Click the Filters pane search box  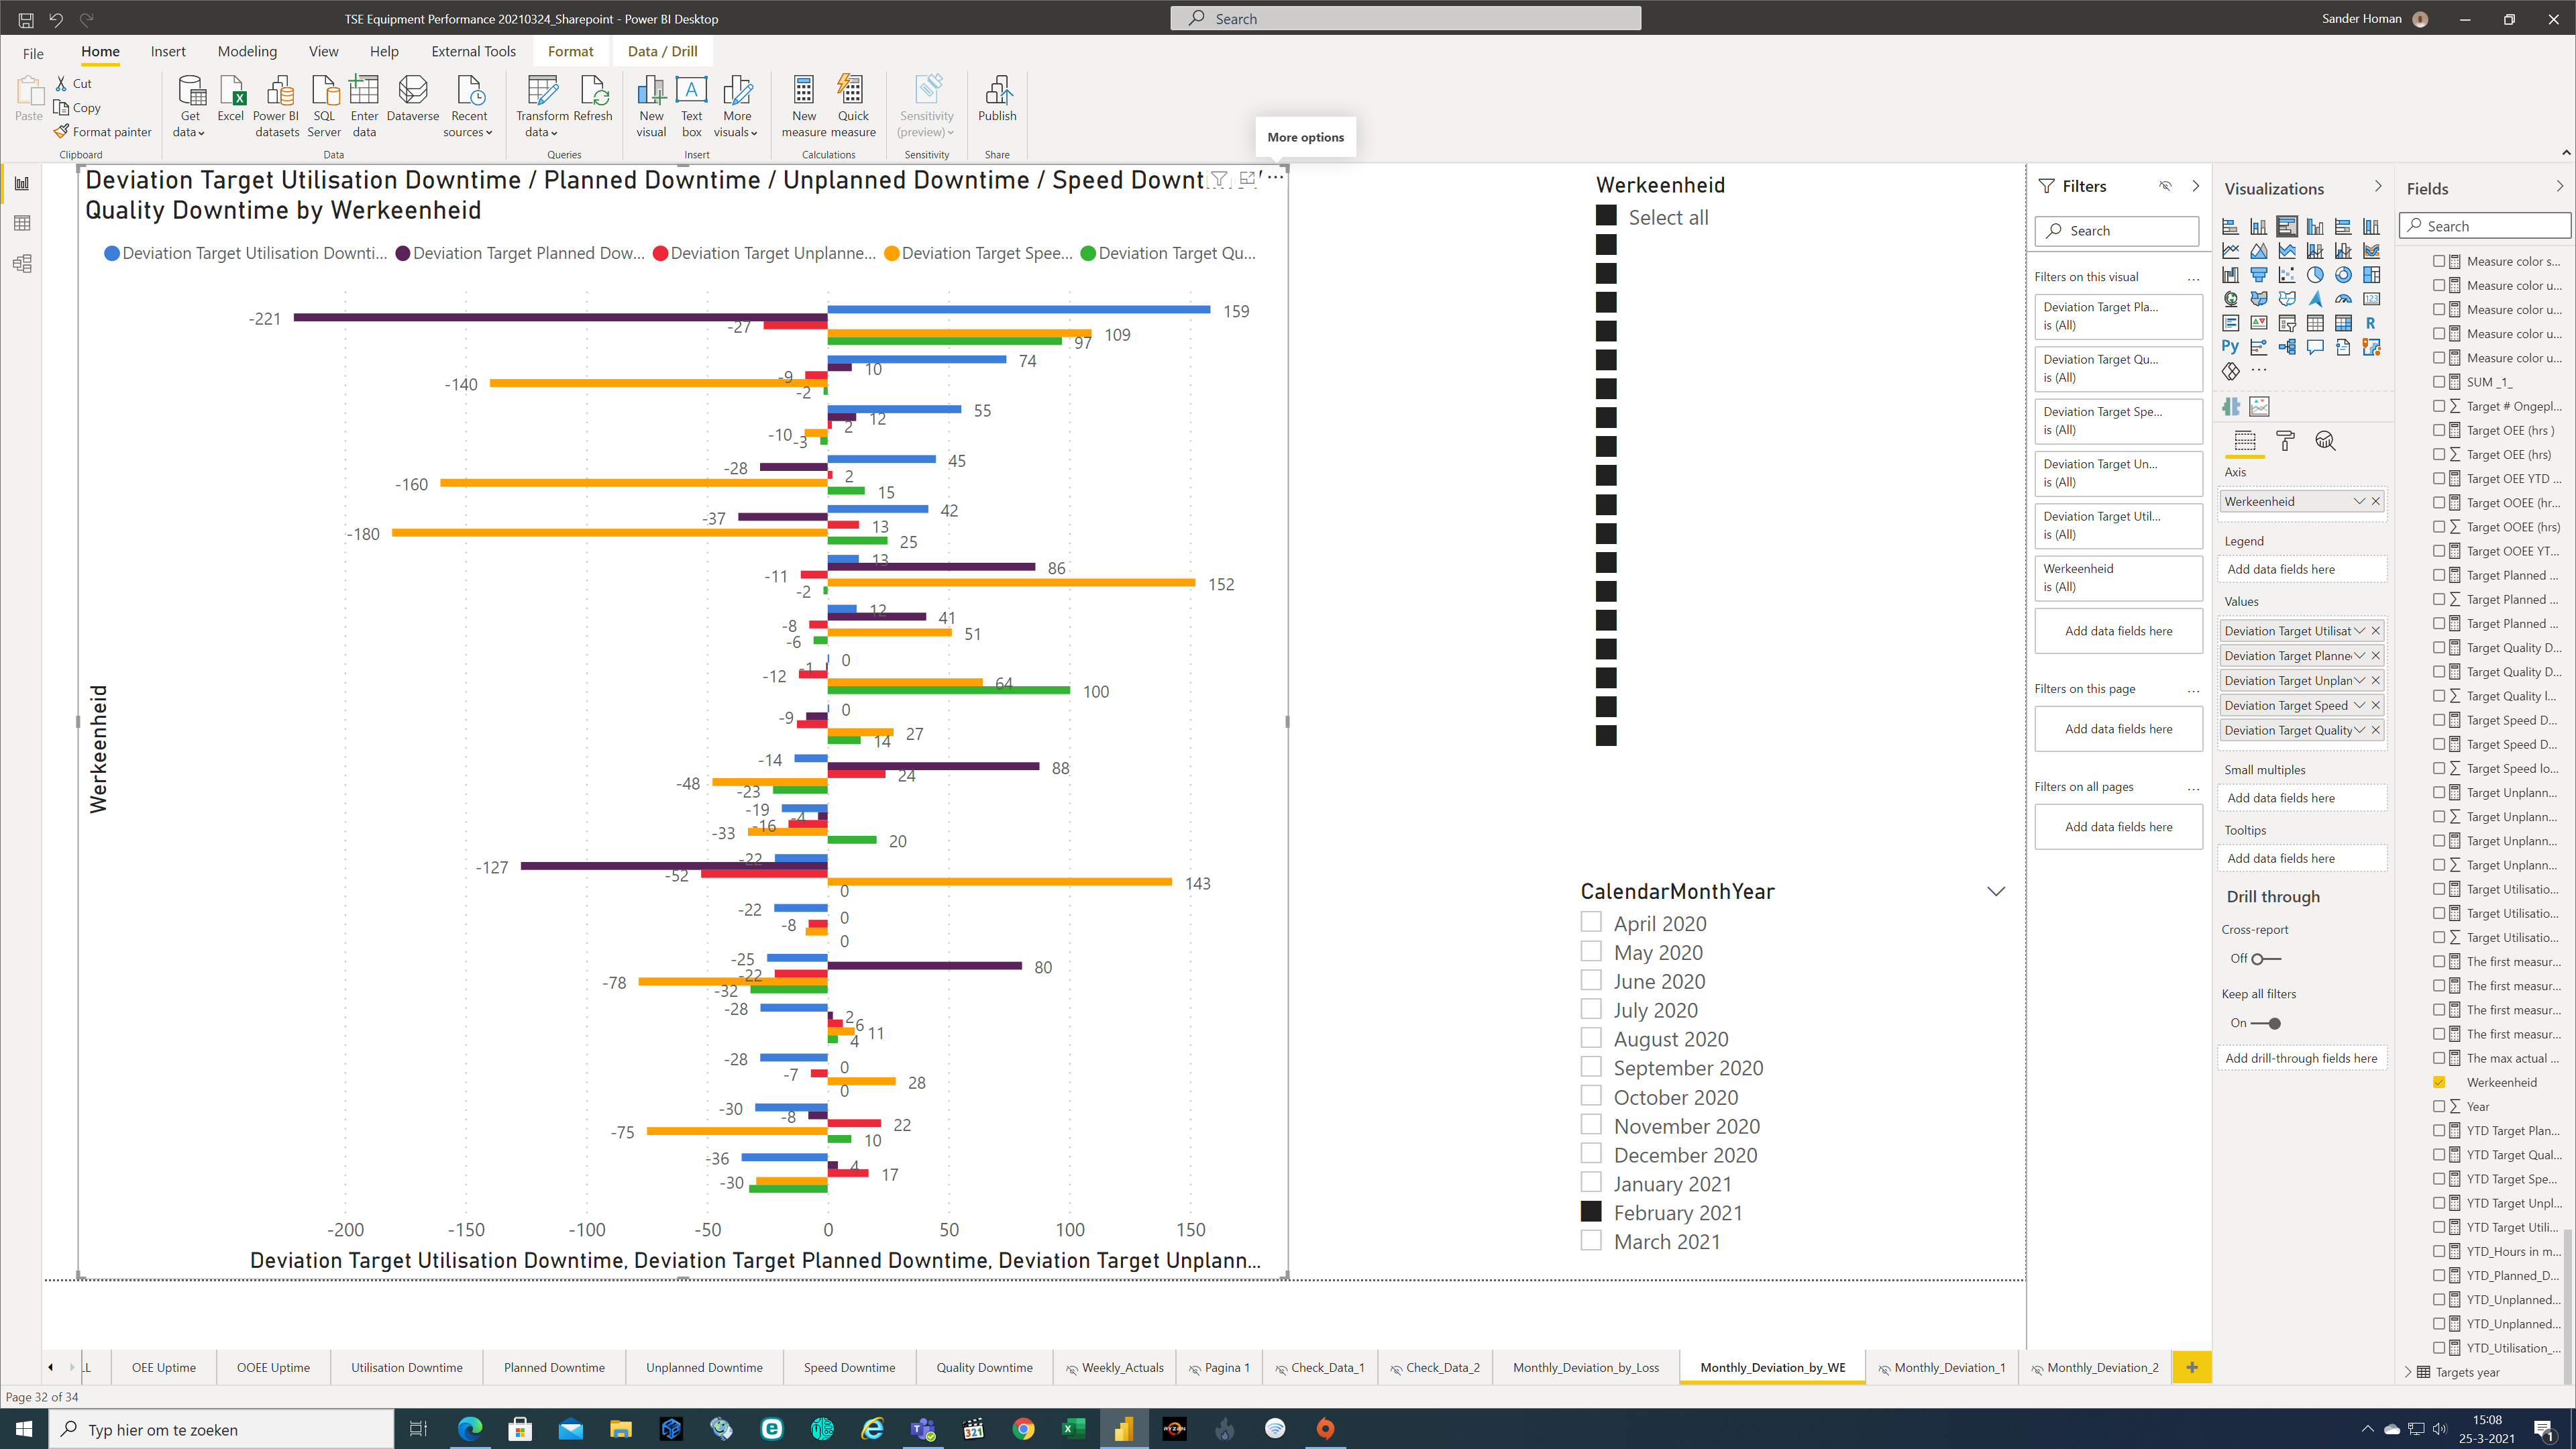(x=2117, y=230)
